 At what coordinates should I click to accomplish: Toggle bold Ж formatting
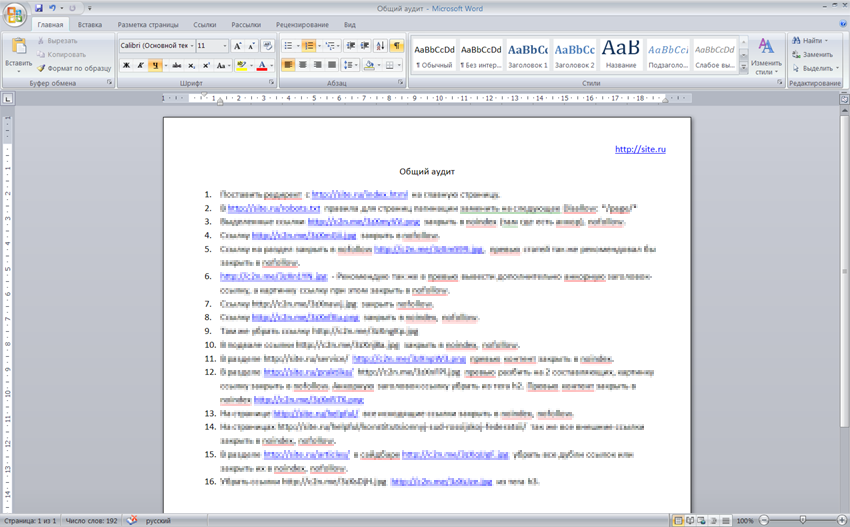(126, 65)
